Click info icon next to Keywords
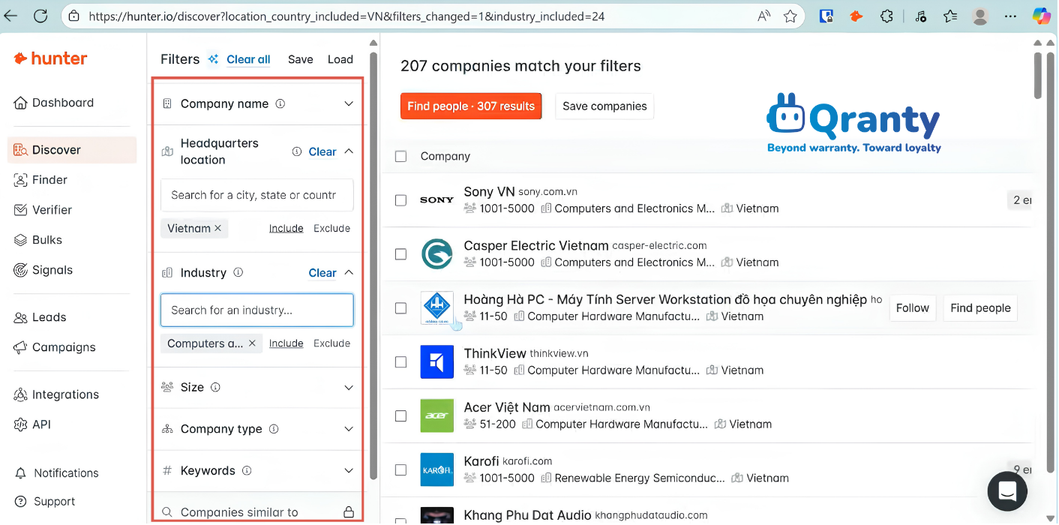The width and height of the screenshot is (1059, 525). pos(247,470)
